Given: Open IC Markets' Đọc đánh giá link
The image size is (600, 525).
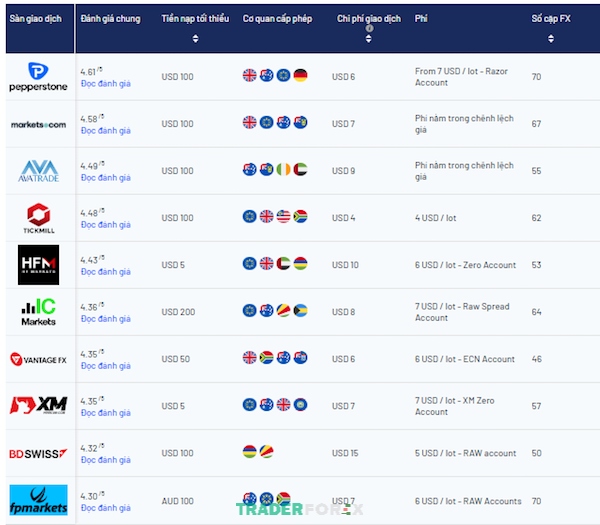Looking at the screenshot, I should point(106,319).
